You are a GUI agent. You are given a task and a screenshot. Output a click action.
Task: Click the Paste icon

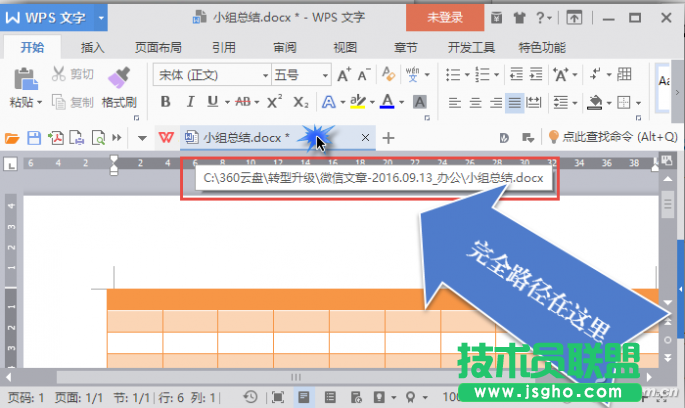25,79
